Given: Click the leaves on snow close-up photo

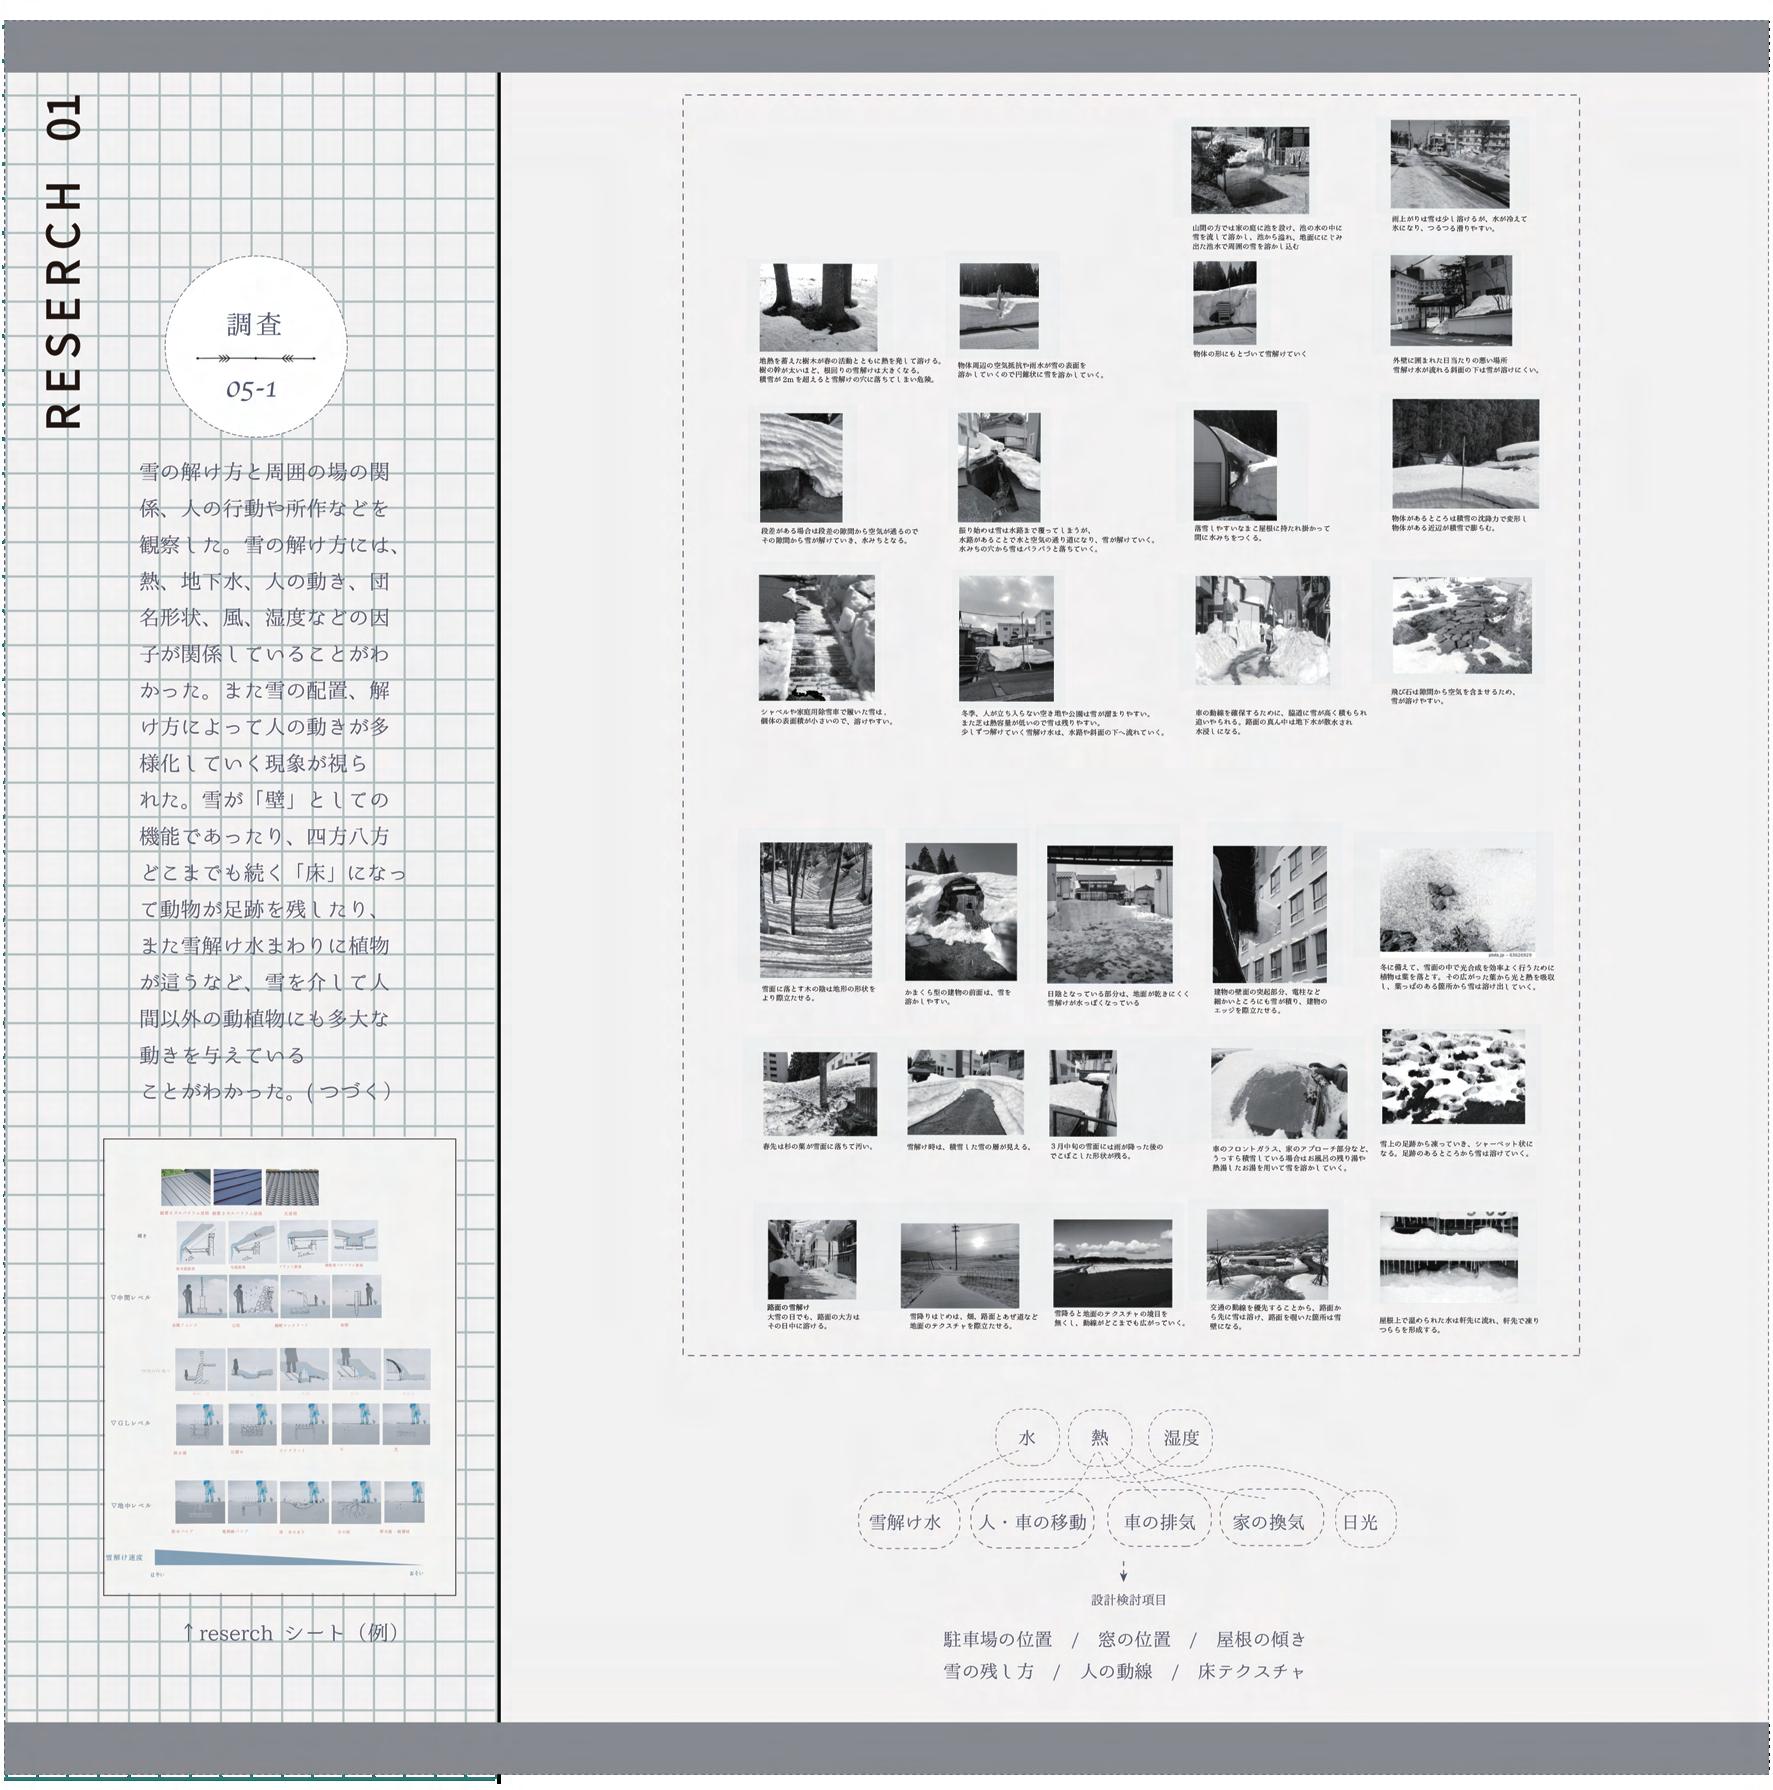Looking at the screenshot, I should tap(1458, 900).
